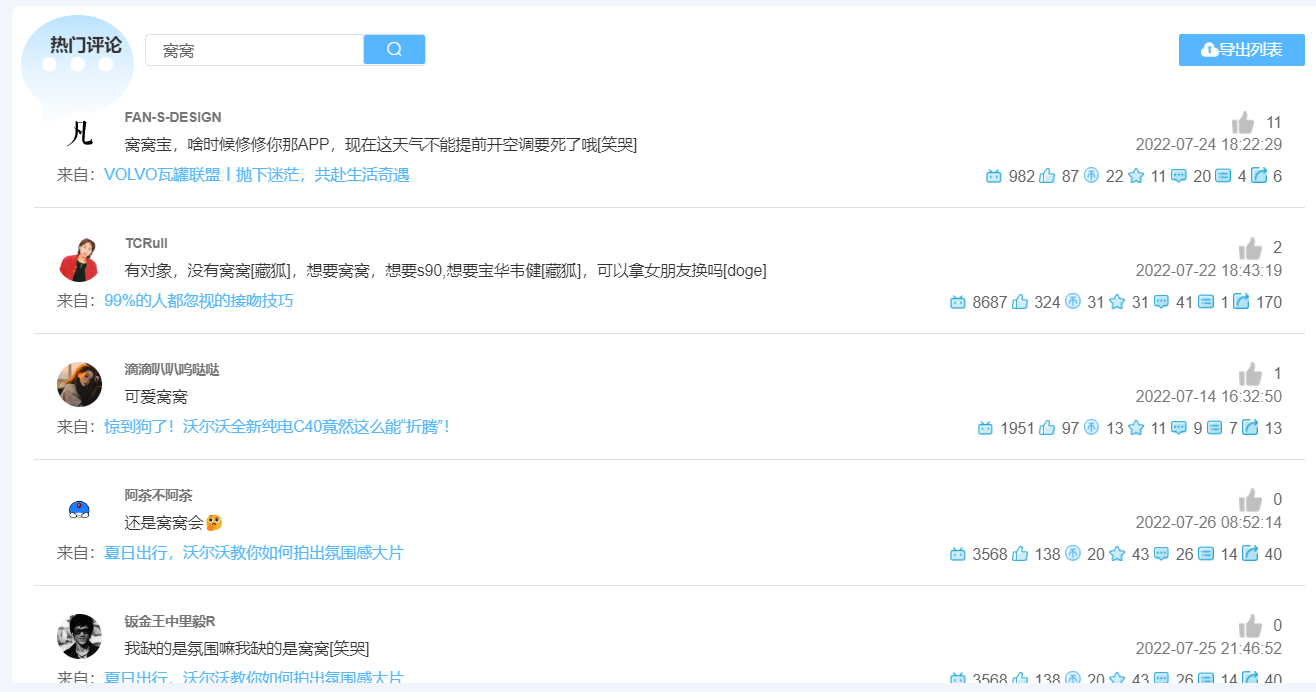
Task: Click the coin icon in the 接吻技巧 row
Action: pos(1073,302)
